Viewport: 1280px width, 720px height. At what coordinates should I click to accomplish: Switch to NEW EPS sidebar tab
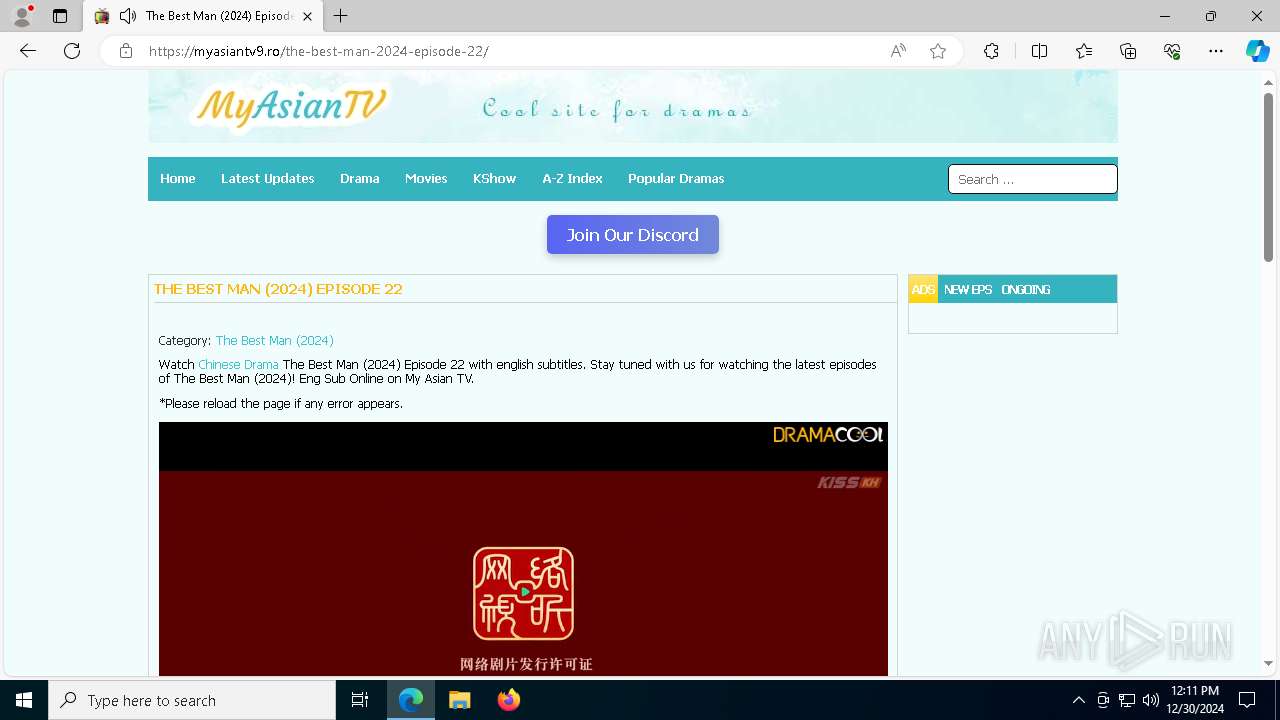968,289
